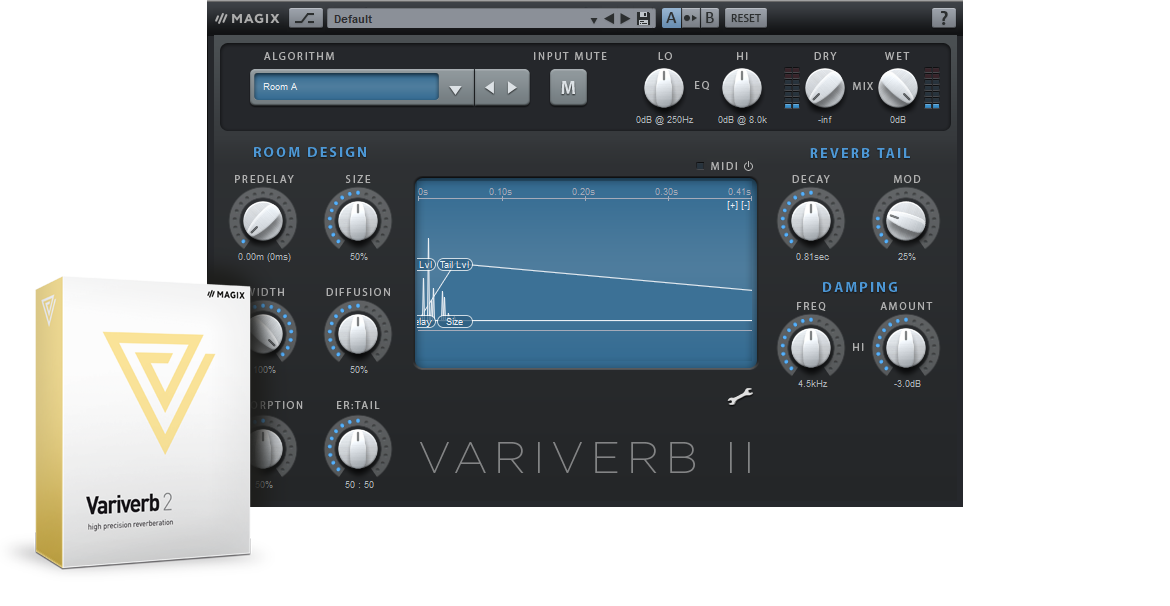Click the ER:TAIL knob
Image resolution: width=1170 pixels, height=606 pixels.
pyautogui.click(x=358, y=448)
